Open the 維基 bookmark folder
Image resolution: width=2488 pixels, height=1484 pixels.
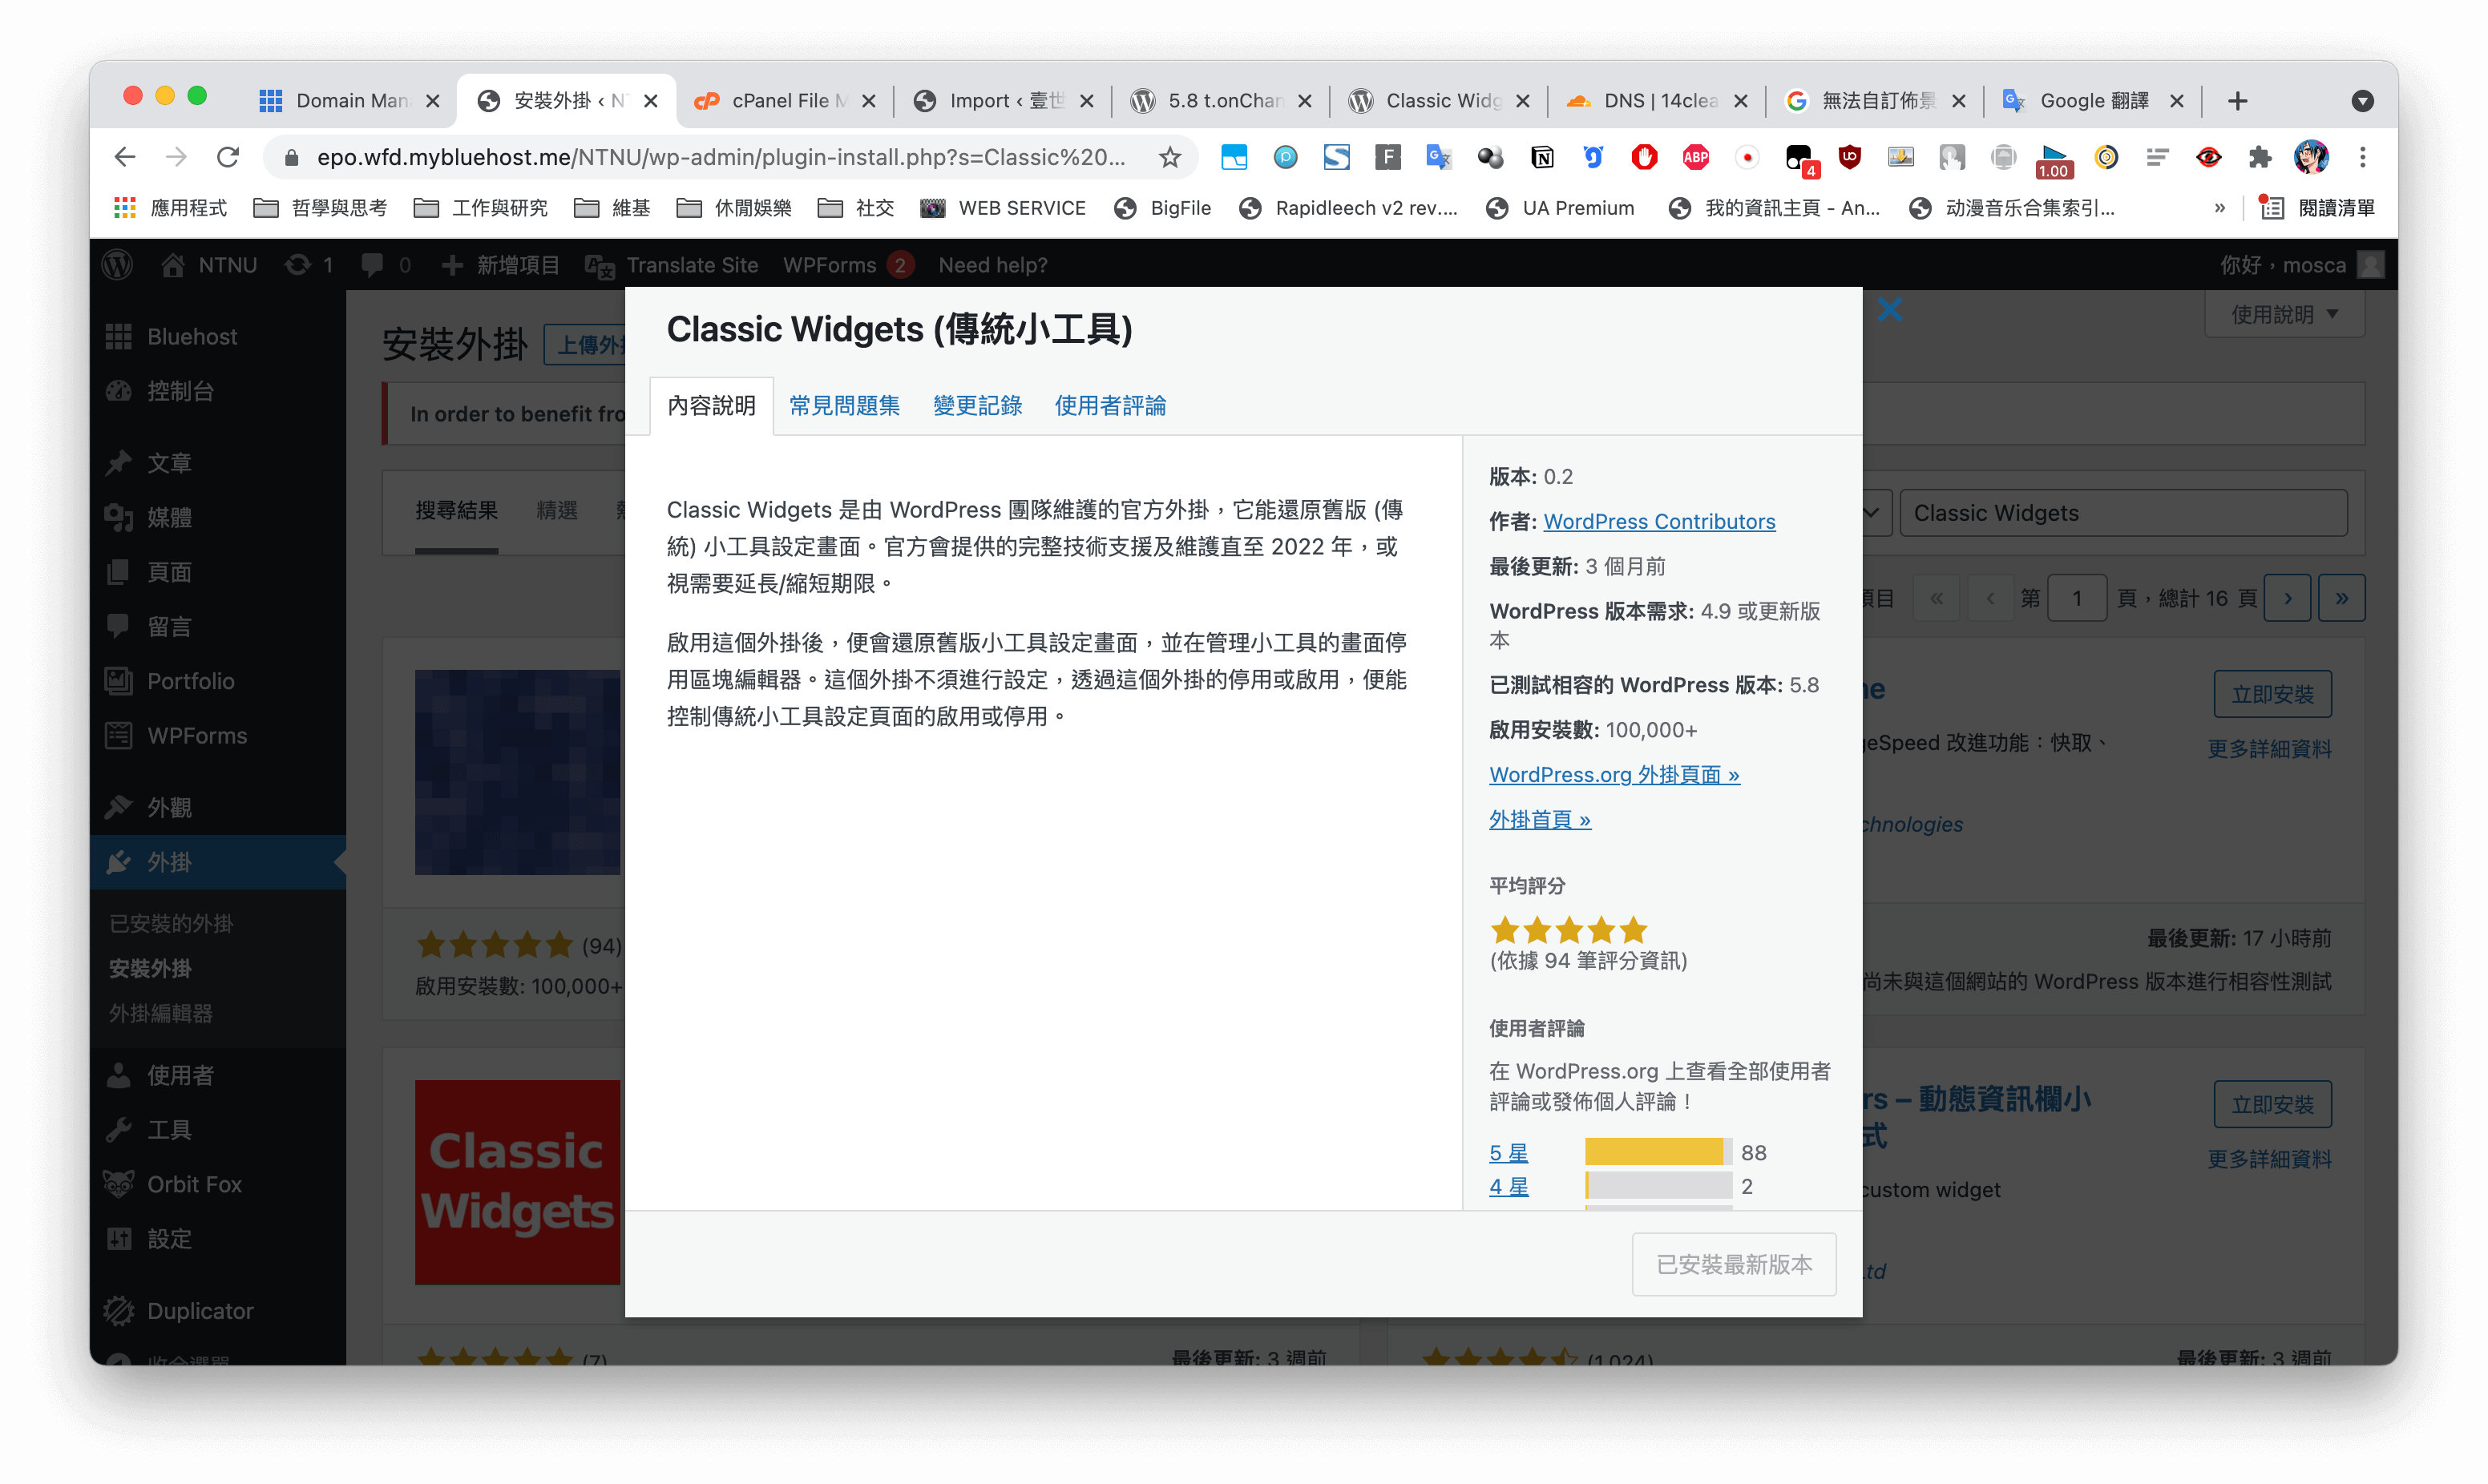[x=612, y=208]
